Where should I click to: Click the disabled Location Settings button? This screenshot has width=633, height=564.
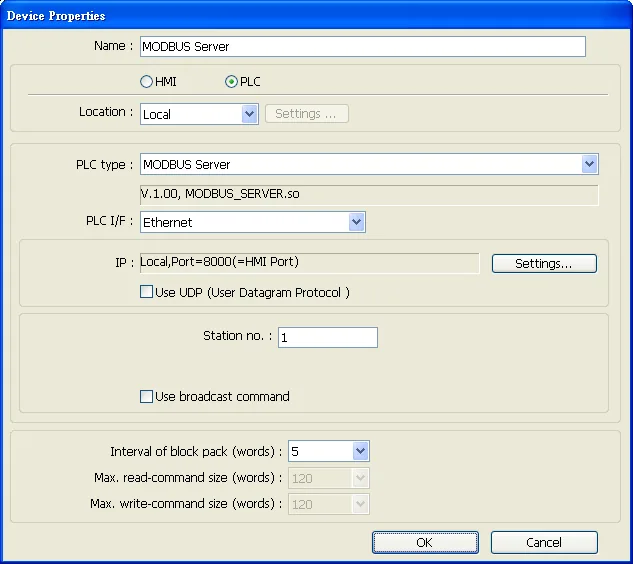point(307,114)
